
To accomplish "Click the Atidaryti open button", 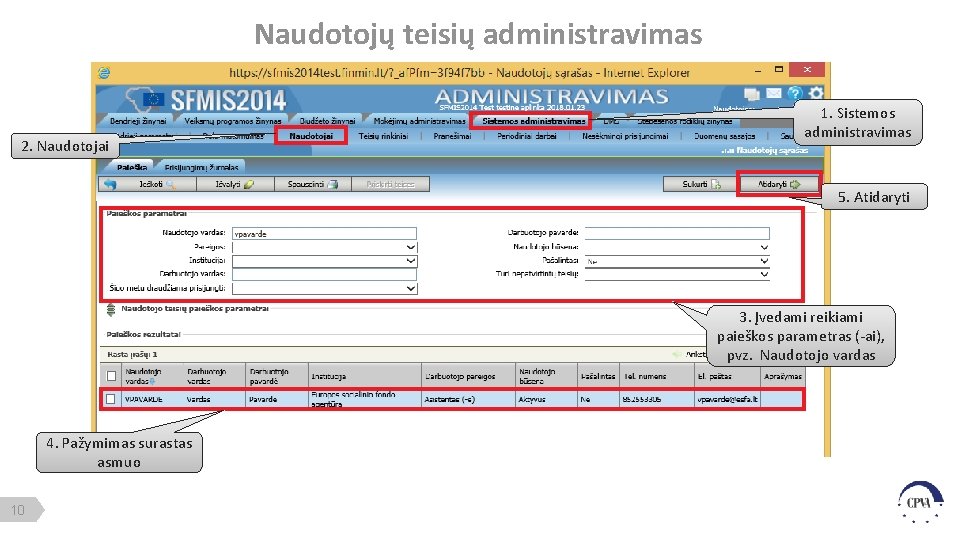I will pos(779,184).
